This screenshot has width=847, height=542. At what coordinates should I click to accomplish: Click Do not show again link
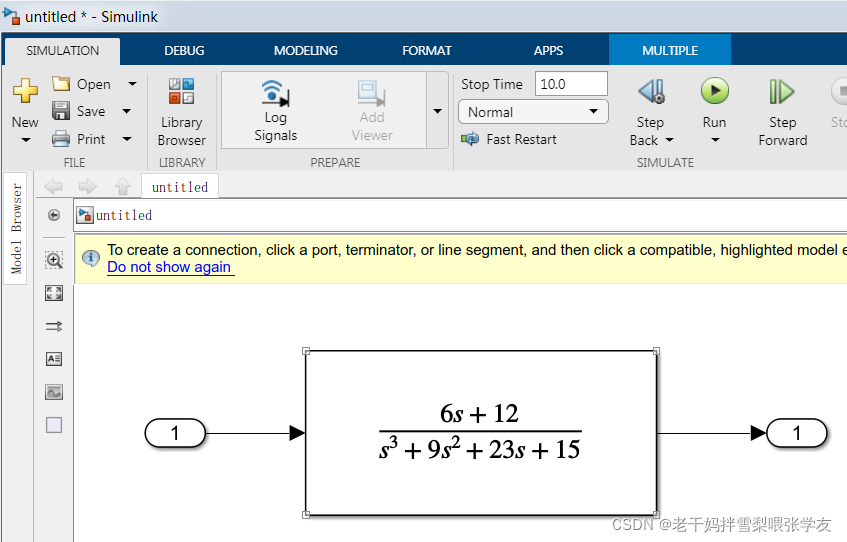point(170,267)
